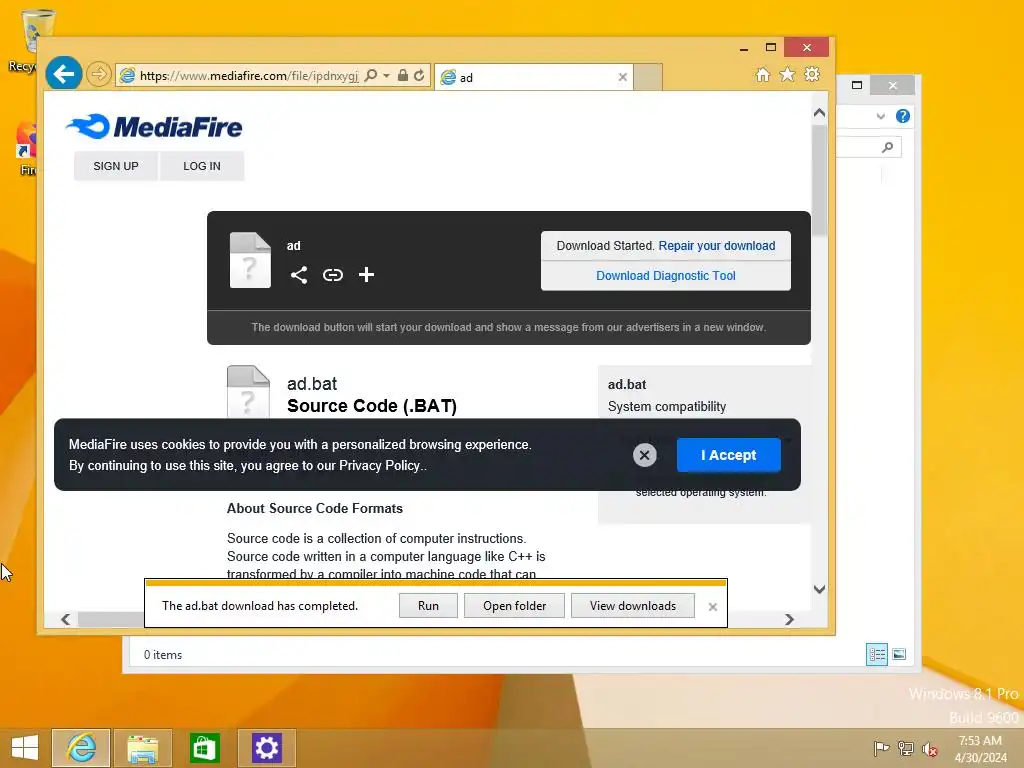
Task: Click the Privacy Policy link in cookie banner
Action: point(379,466)
